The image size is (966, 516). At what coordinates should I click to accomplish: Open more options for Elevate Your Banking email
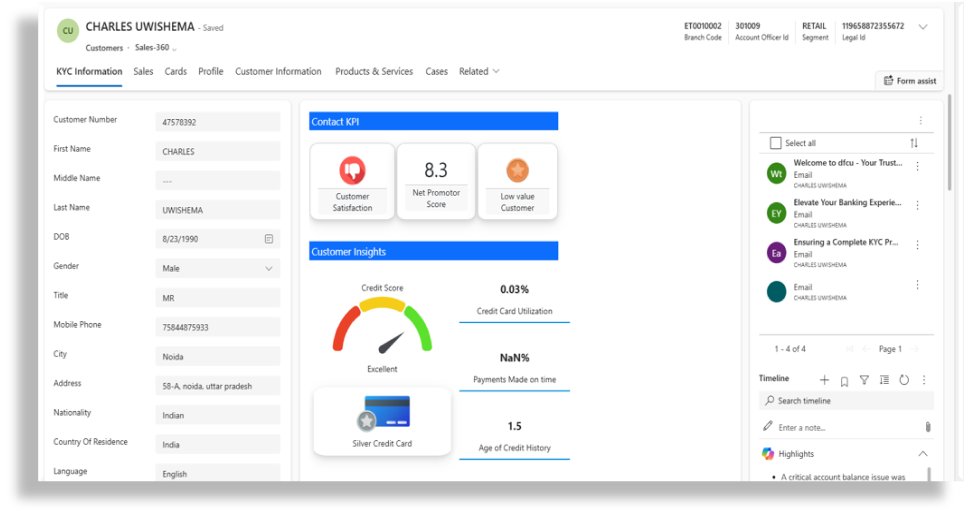tap(917, 206)
